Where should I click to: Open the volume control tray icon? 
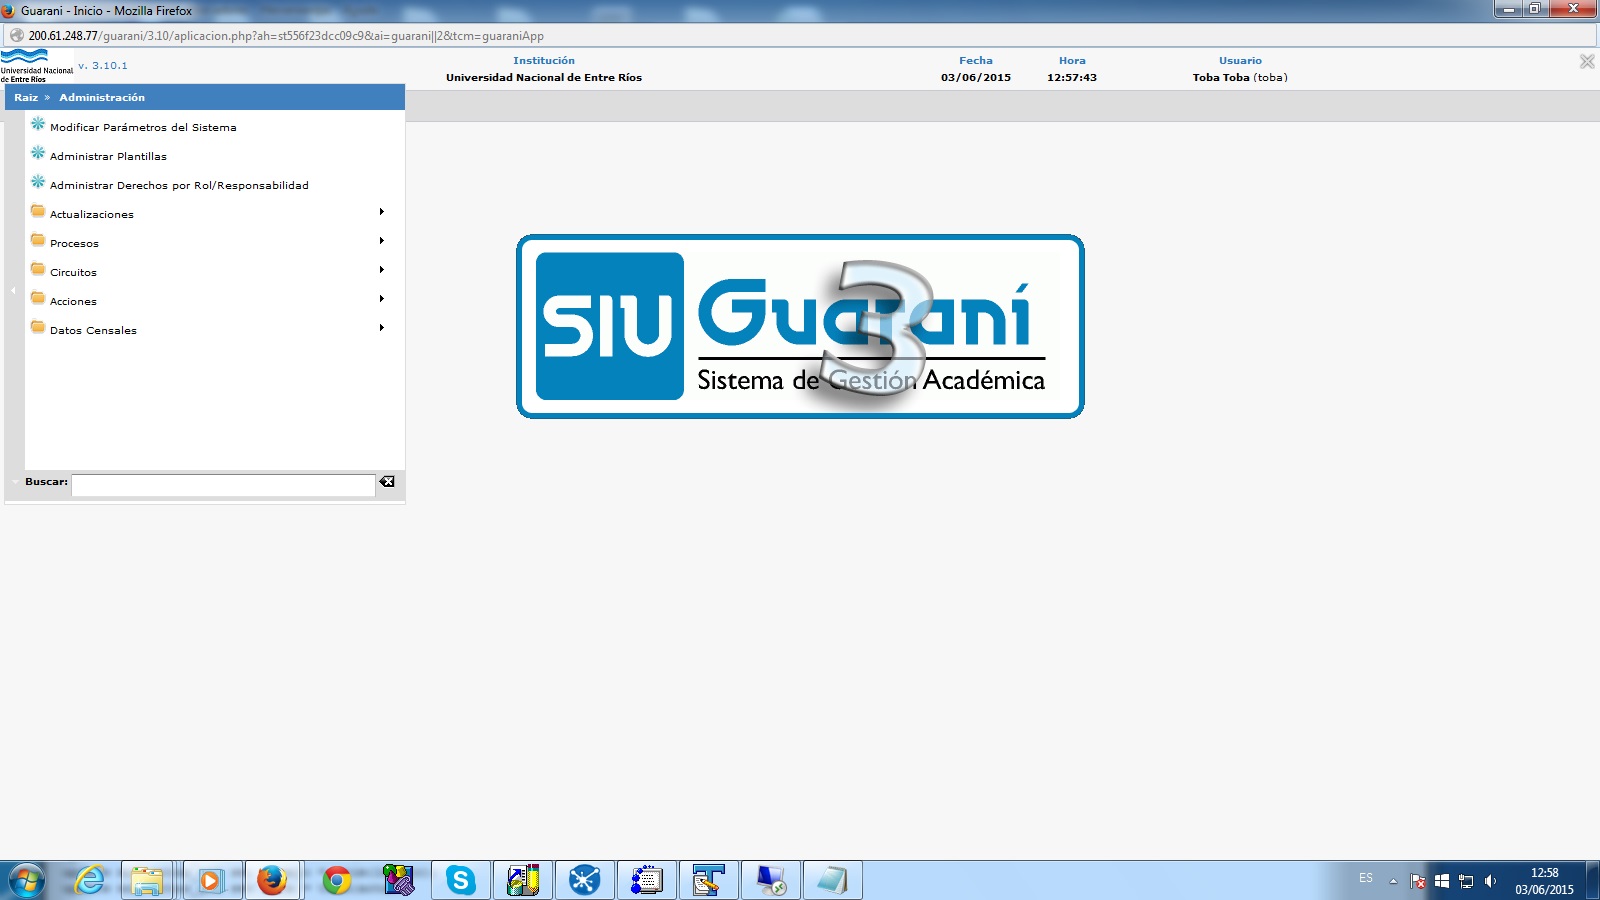1490,881
